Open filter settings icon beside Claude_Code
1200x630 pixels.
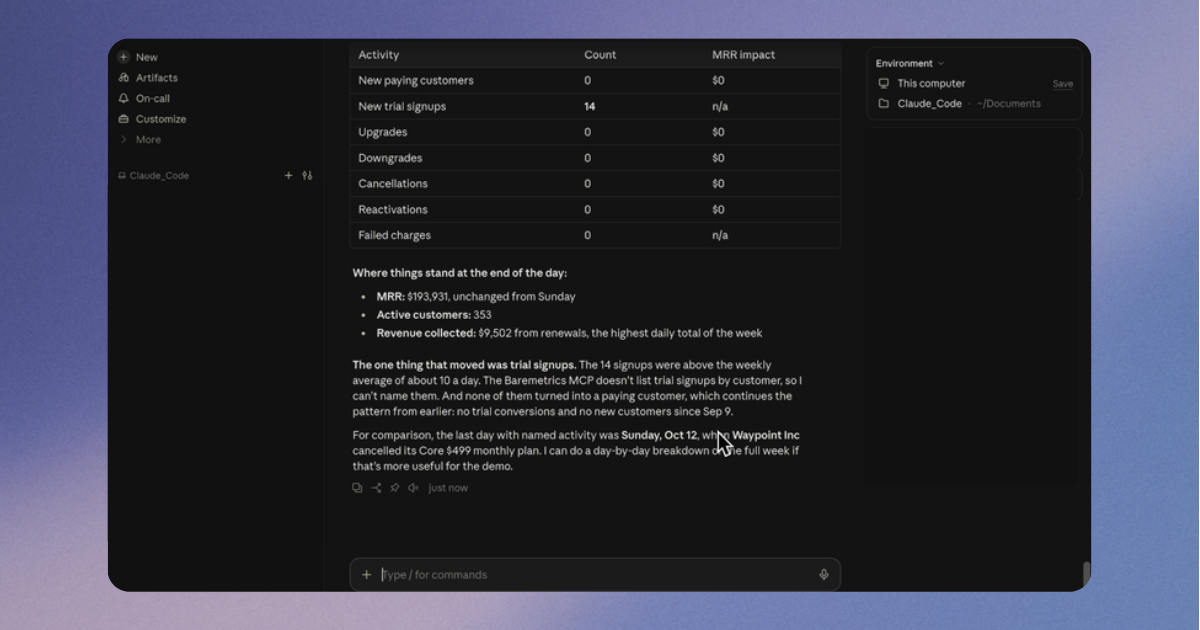coord(307,175)
